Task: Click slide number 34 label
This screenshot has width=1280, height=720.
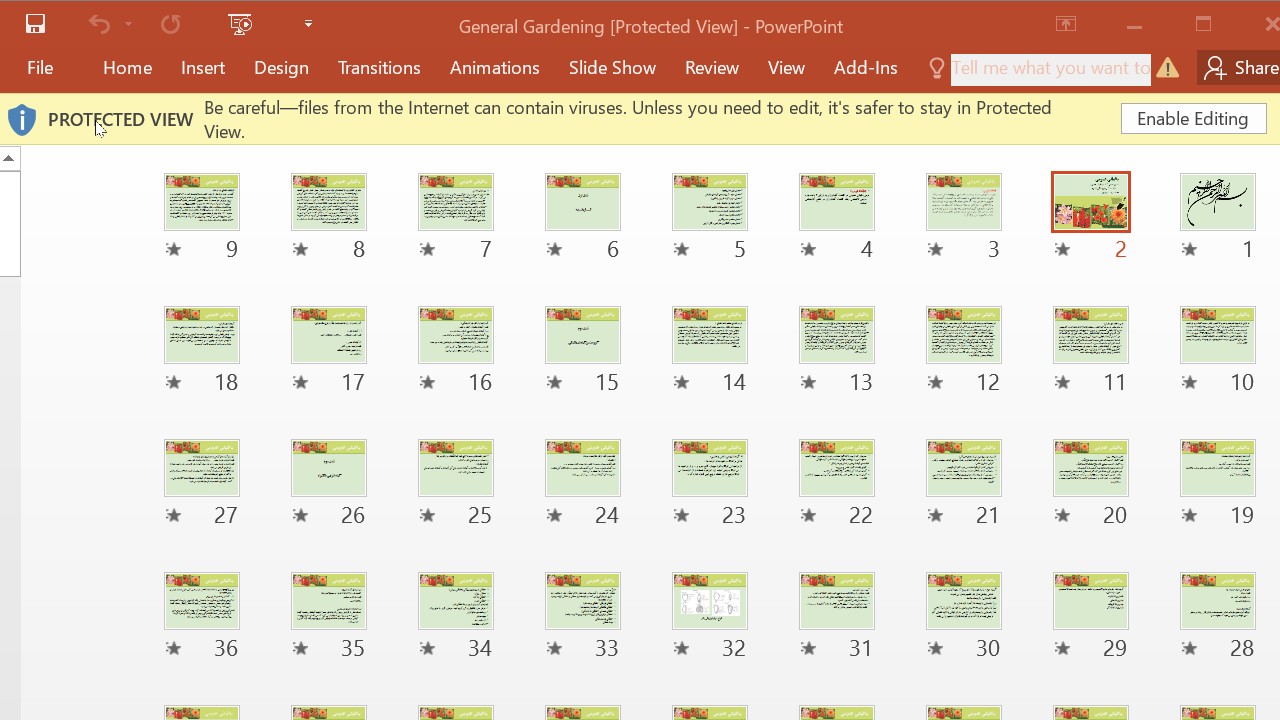Action: click(x=480, y=649)
